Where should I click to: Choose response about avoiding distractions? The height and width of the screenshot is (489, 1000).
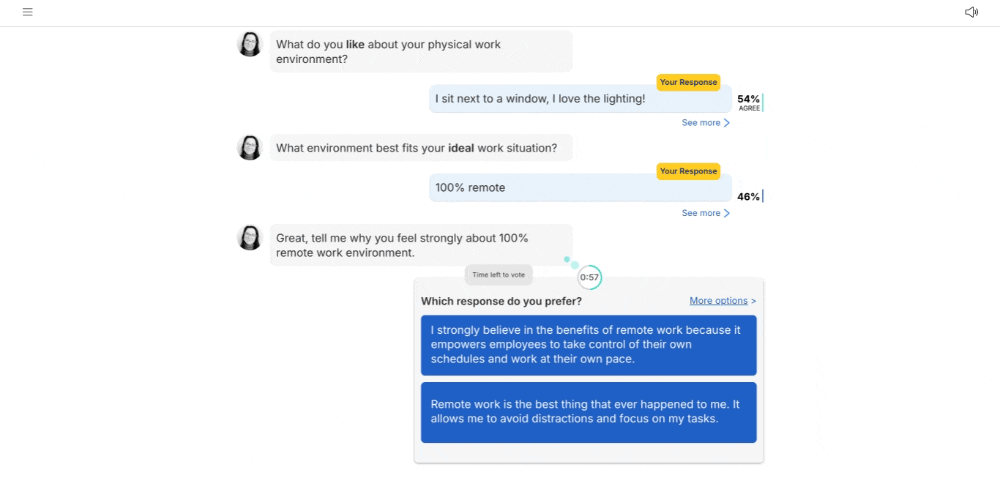588,412
